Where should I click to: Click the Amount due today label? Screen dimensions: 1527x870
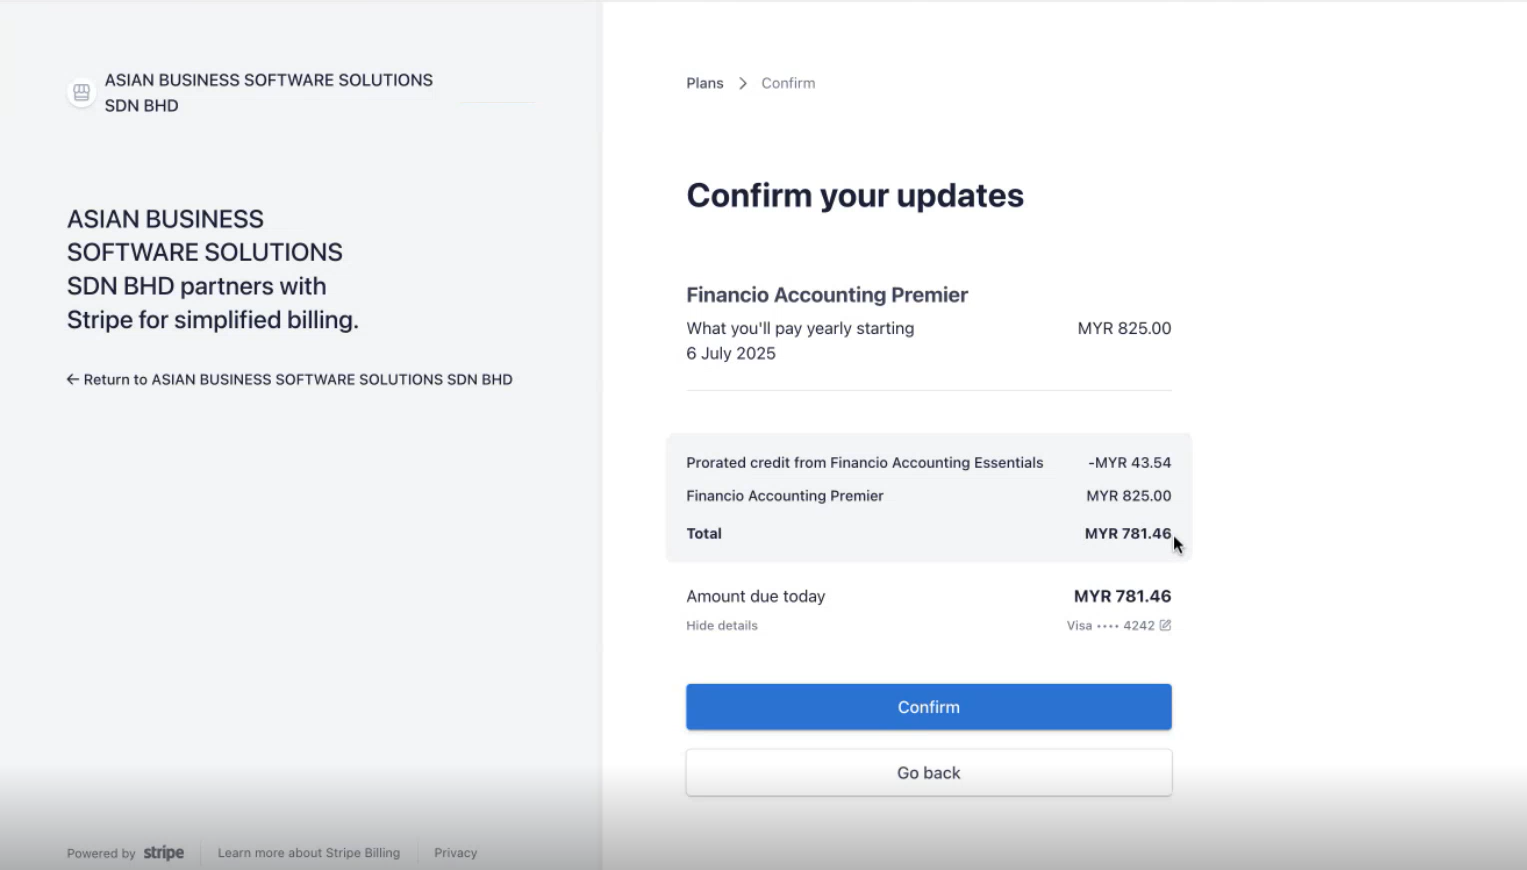click(756, 596)
